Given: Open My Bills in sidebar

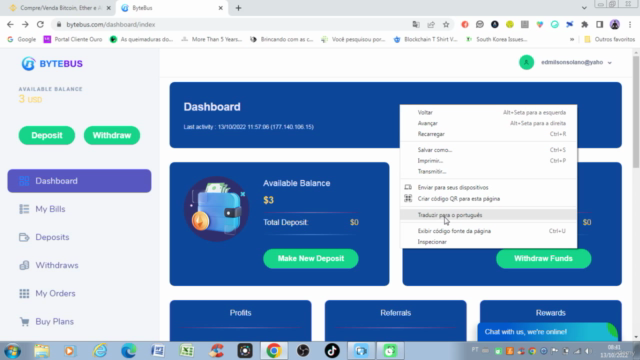Looking at the screenshot, I should [50, 209].
